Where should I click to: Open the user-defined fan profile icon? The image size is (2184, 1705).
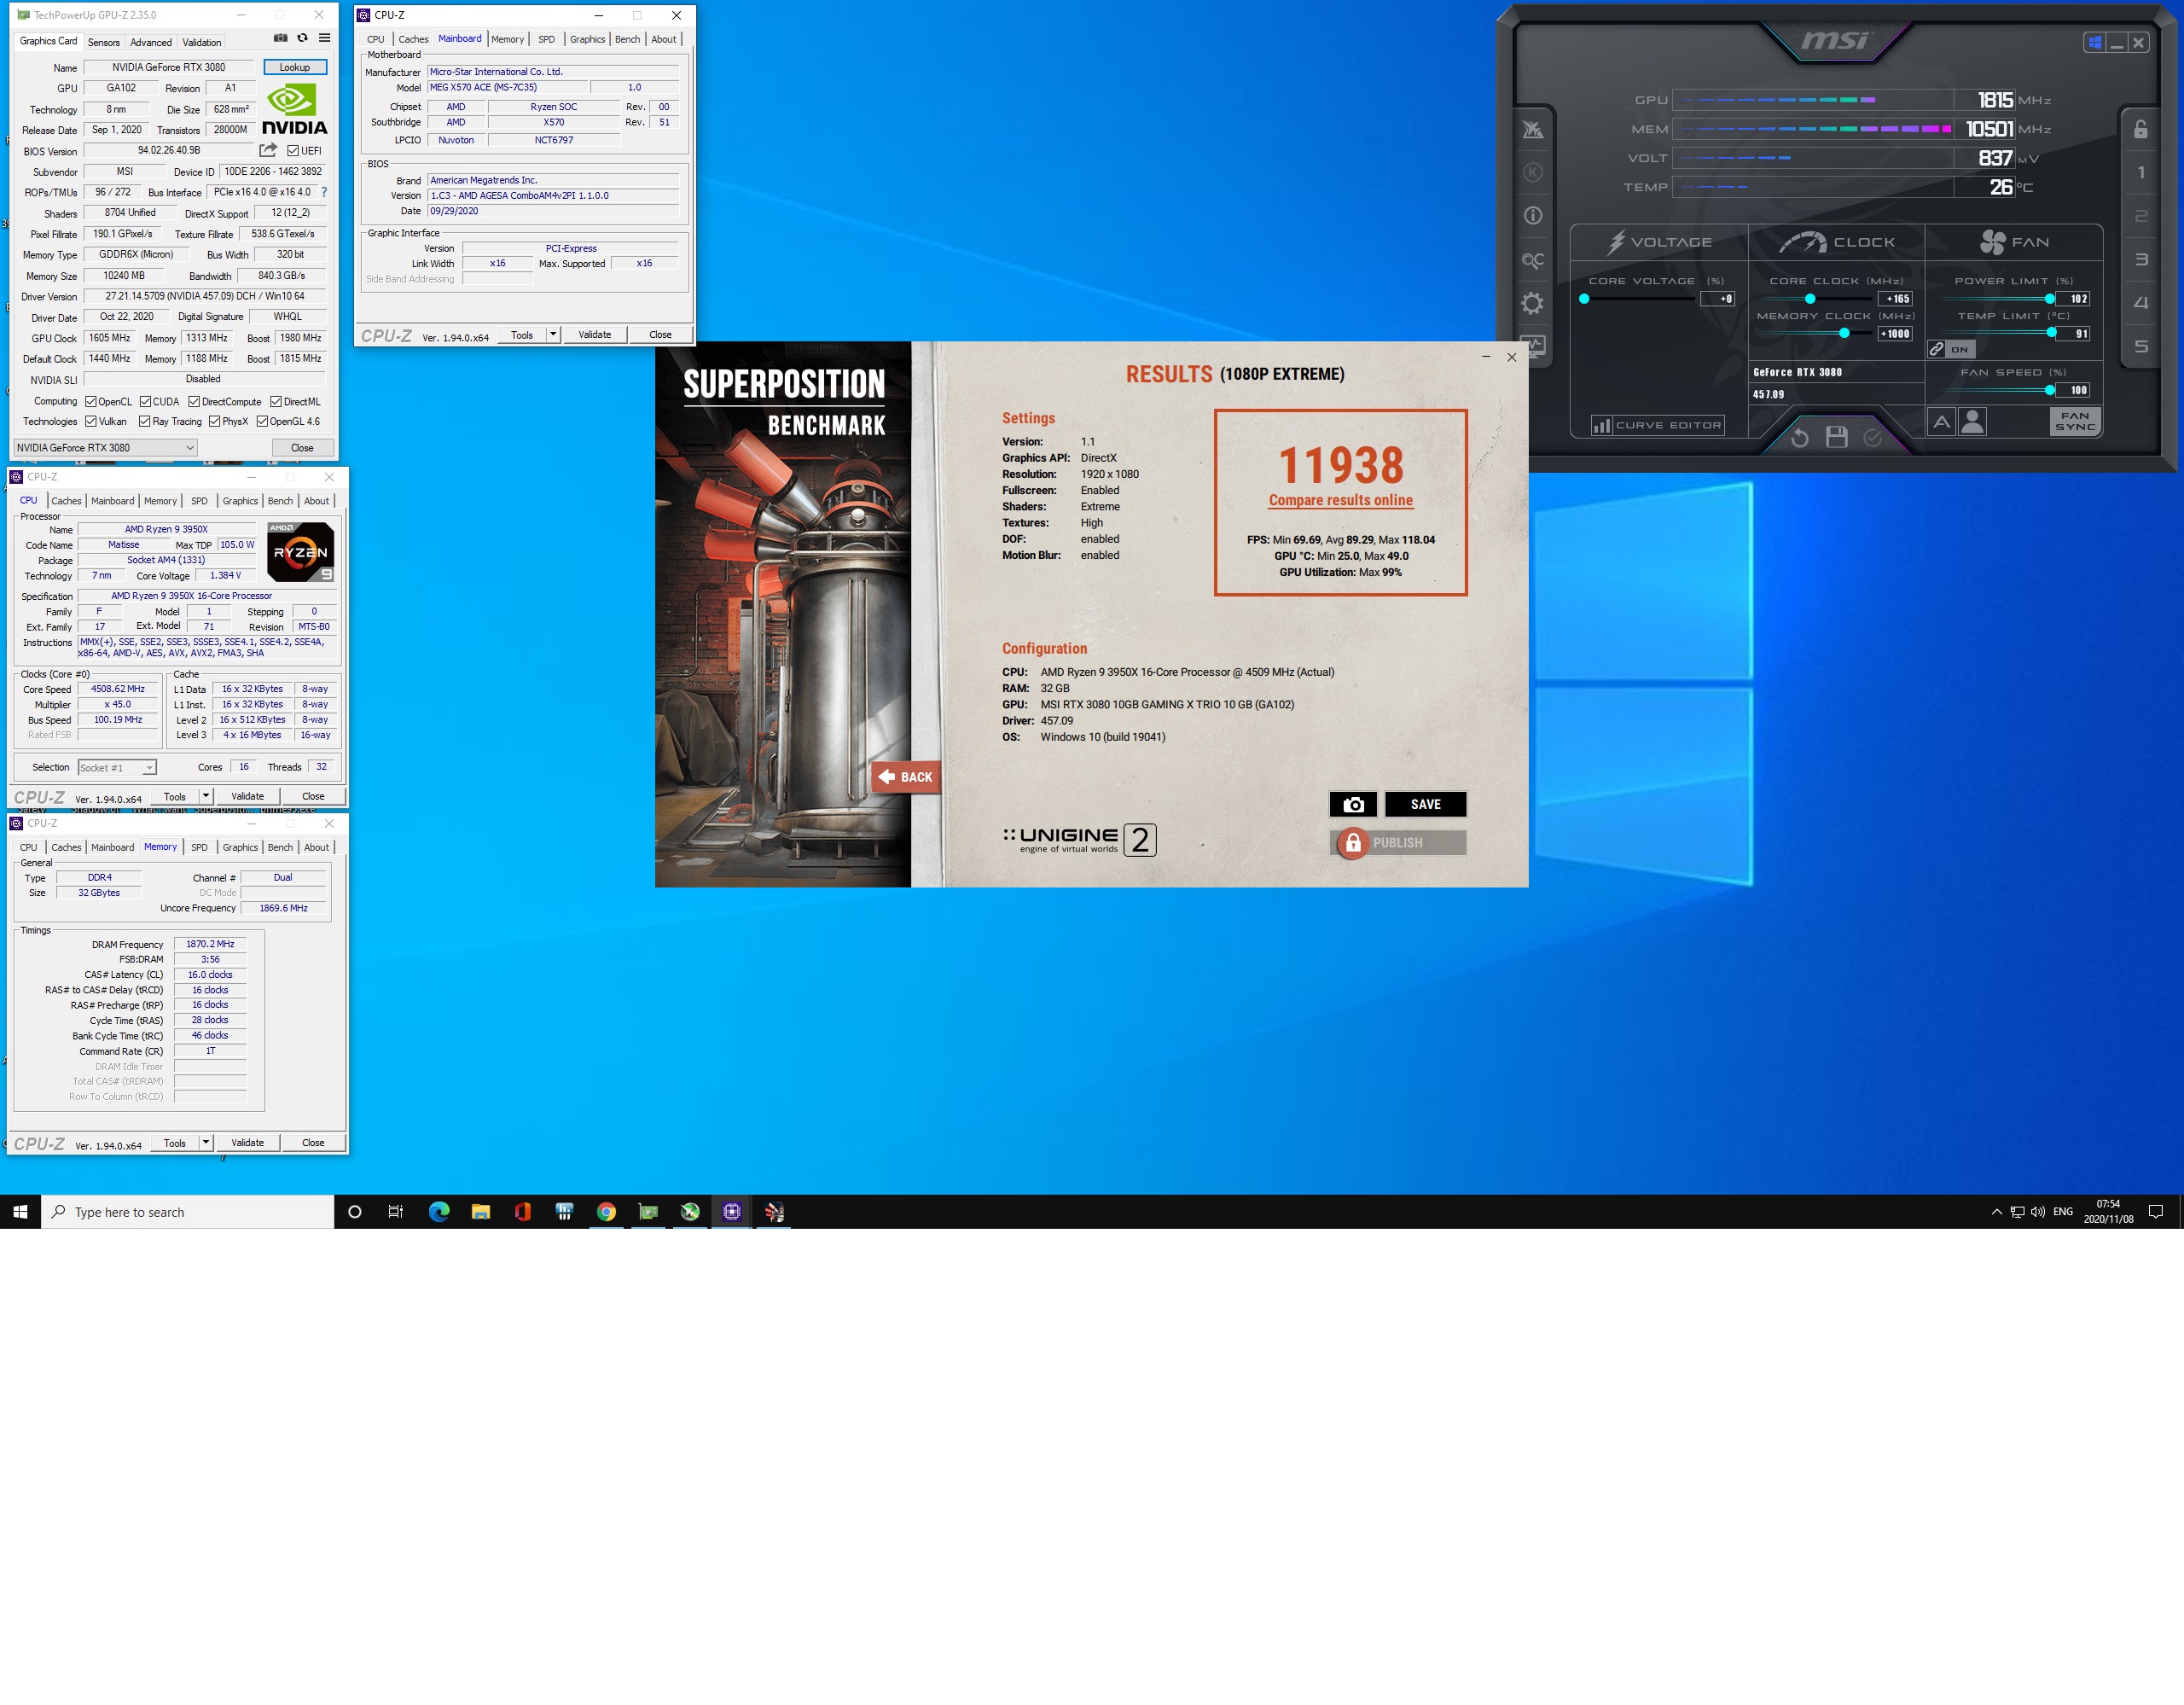[1973, 422]
